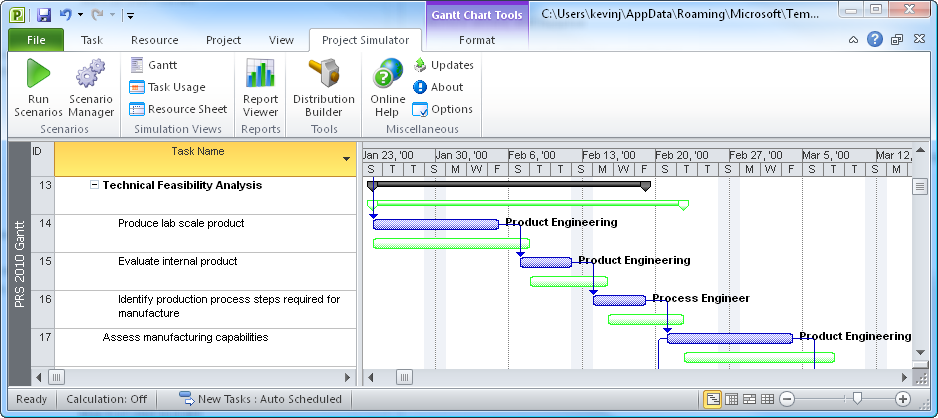
Task: Click the black summary bar for Technical Feasibility Analysis
Action: click(508, 185)
